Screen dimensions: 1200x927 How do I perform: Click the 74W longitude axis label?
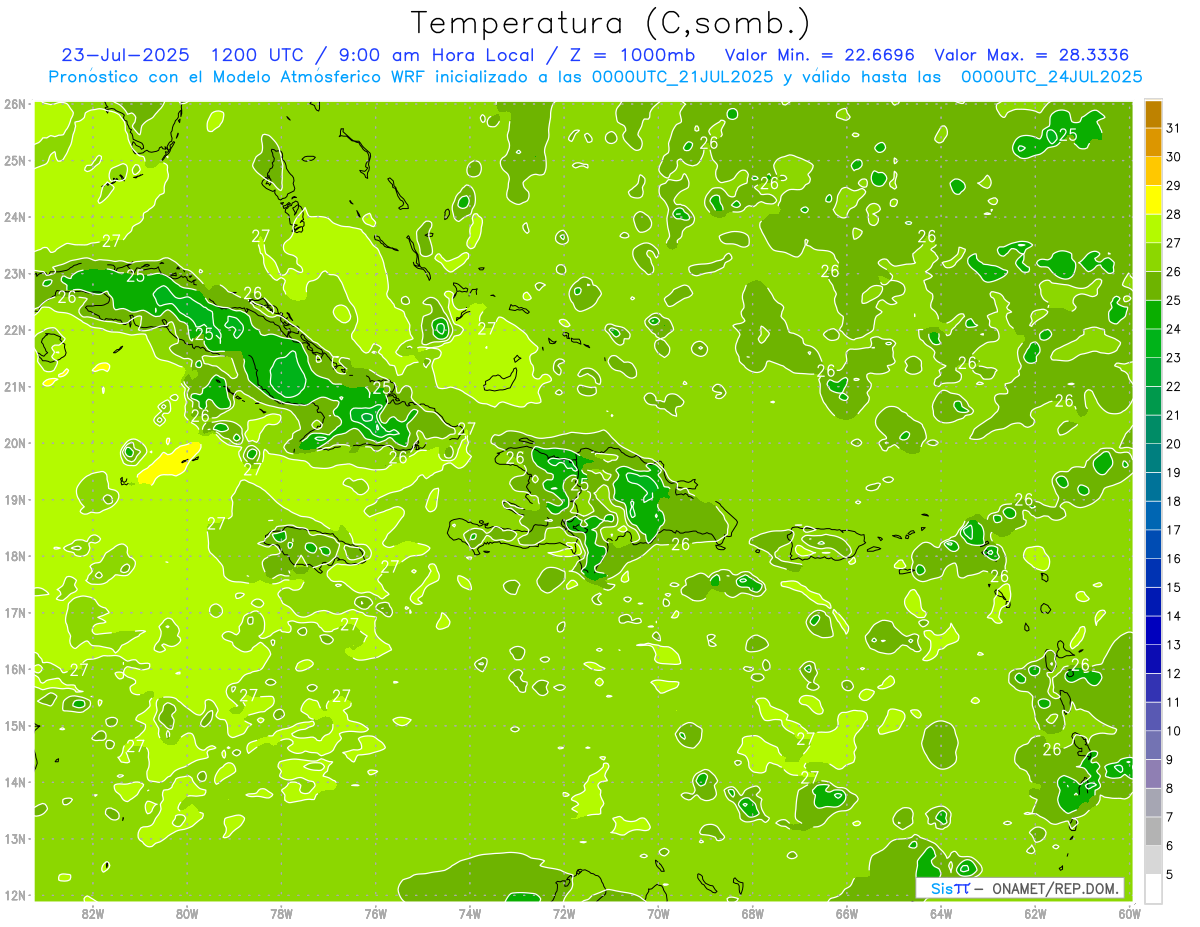pos(470,913)
